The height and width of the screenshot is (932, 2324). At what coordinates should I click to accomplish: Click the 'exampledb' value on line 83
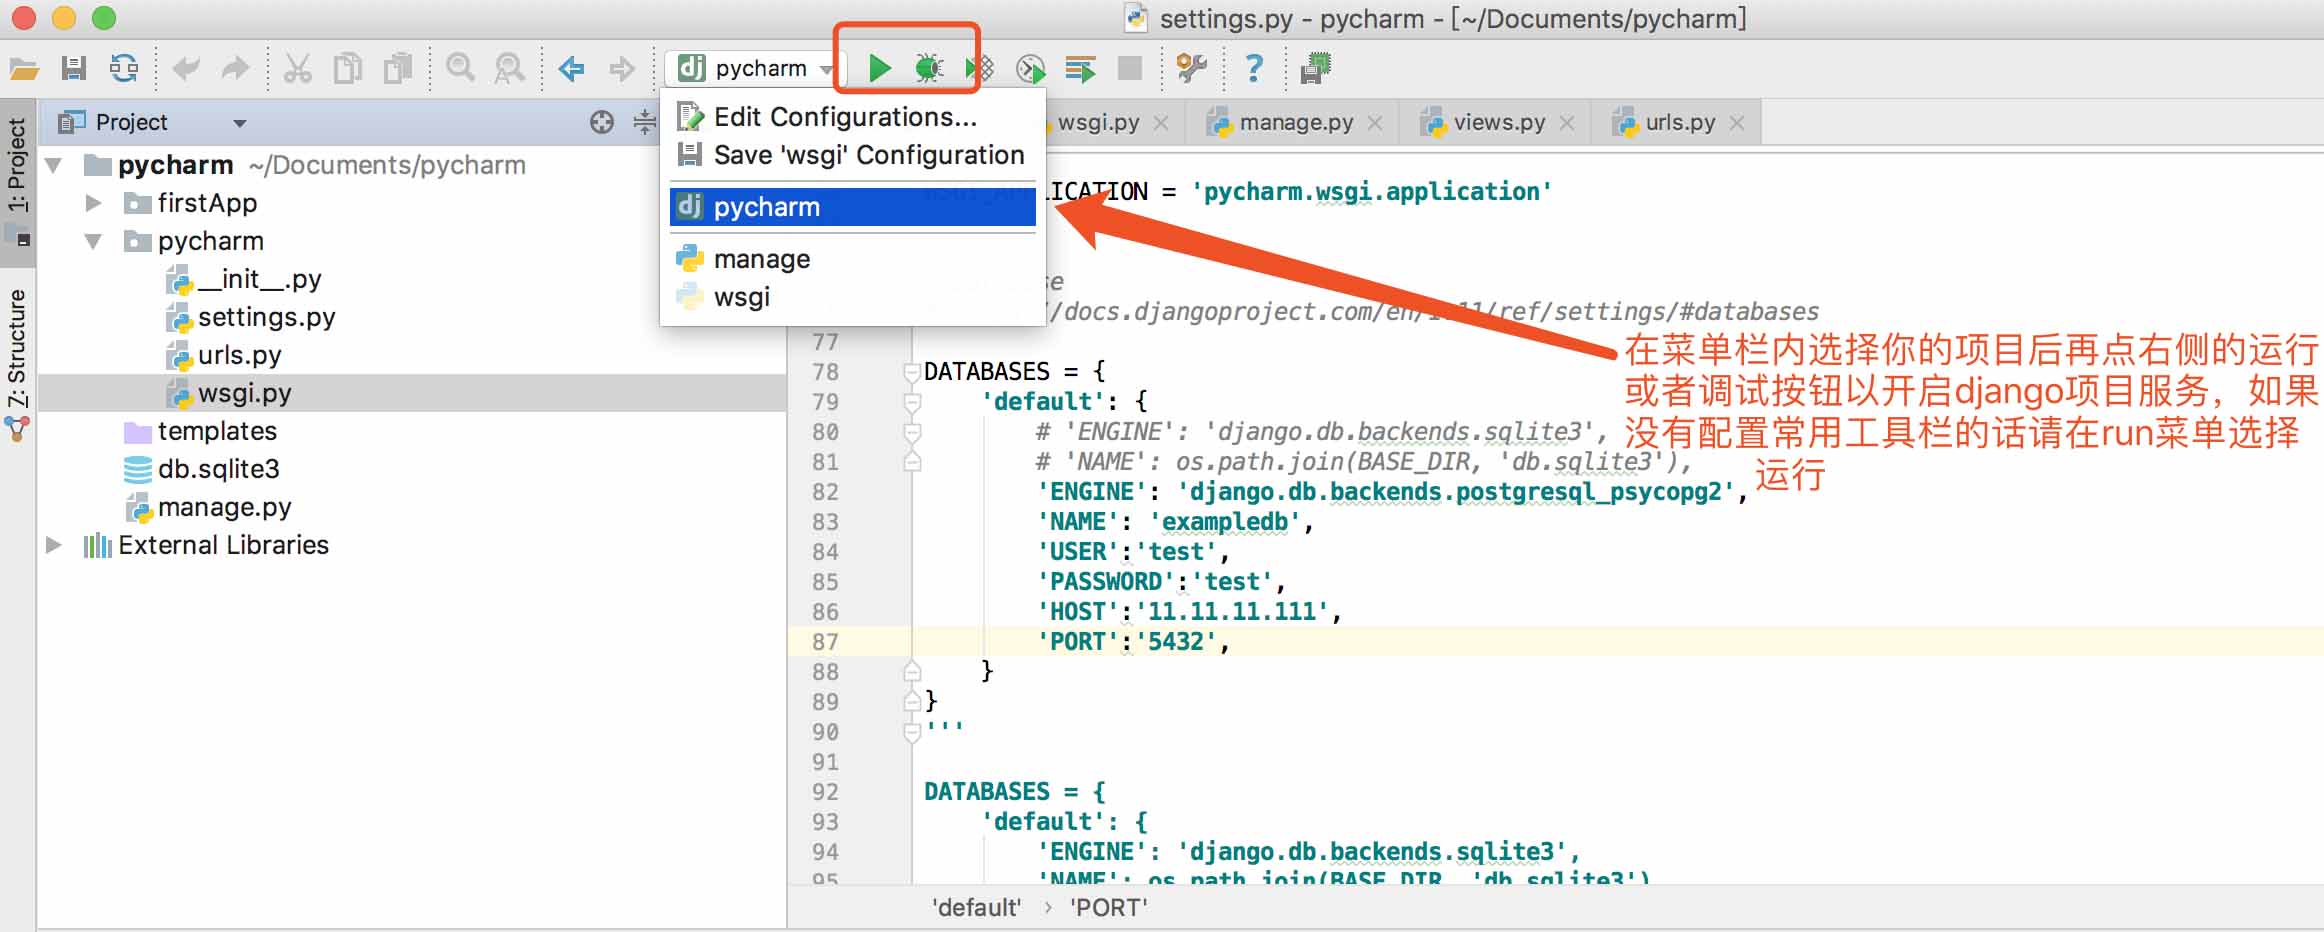pos(1225,522)
